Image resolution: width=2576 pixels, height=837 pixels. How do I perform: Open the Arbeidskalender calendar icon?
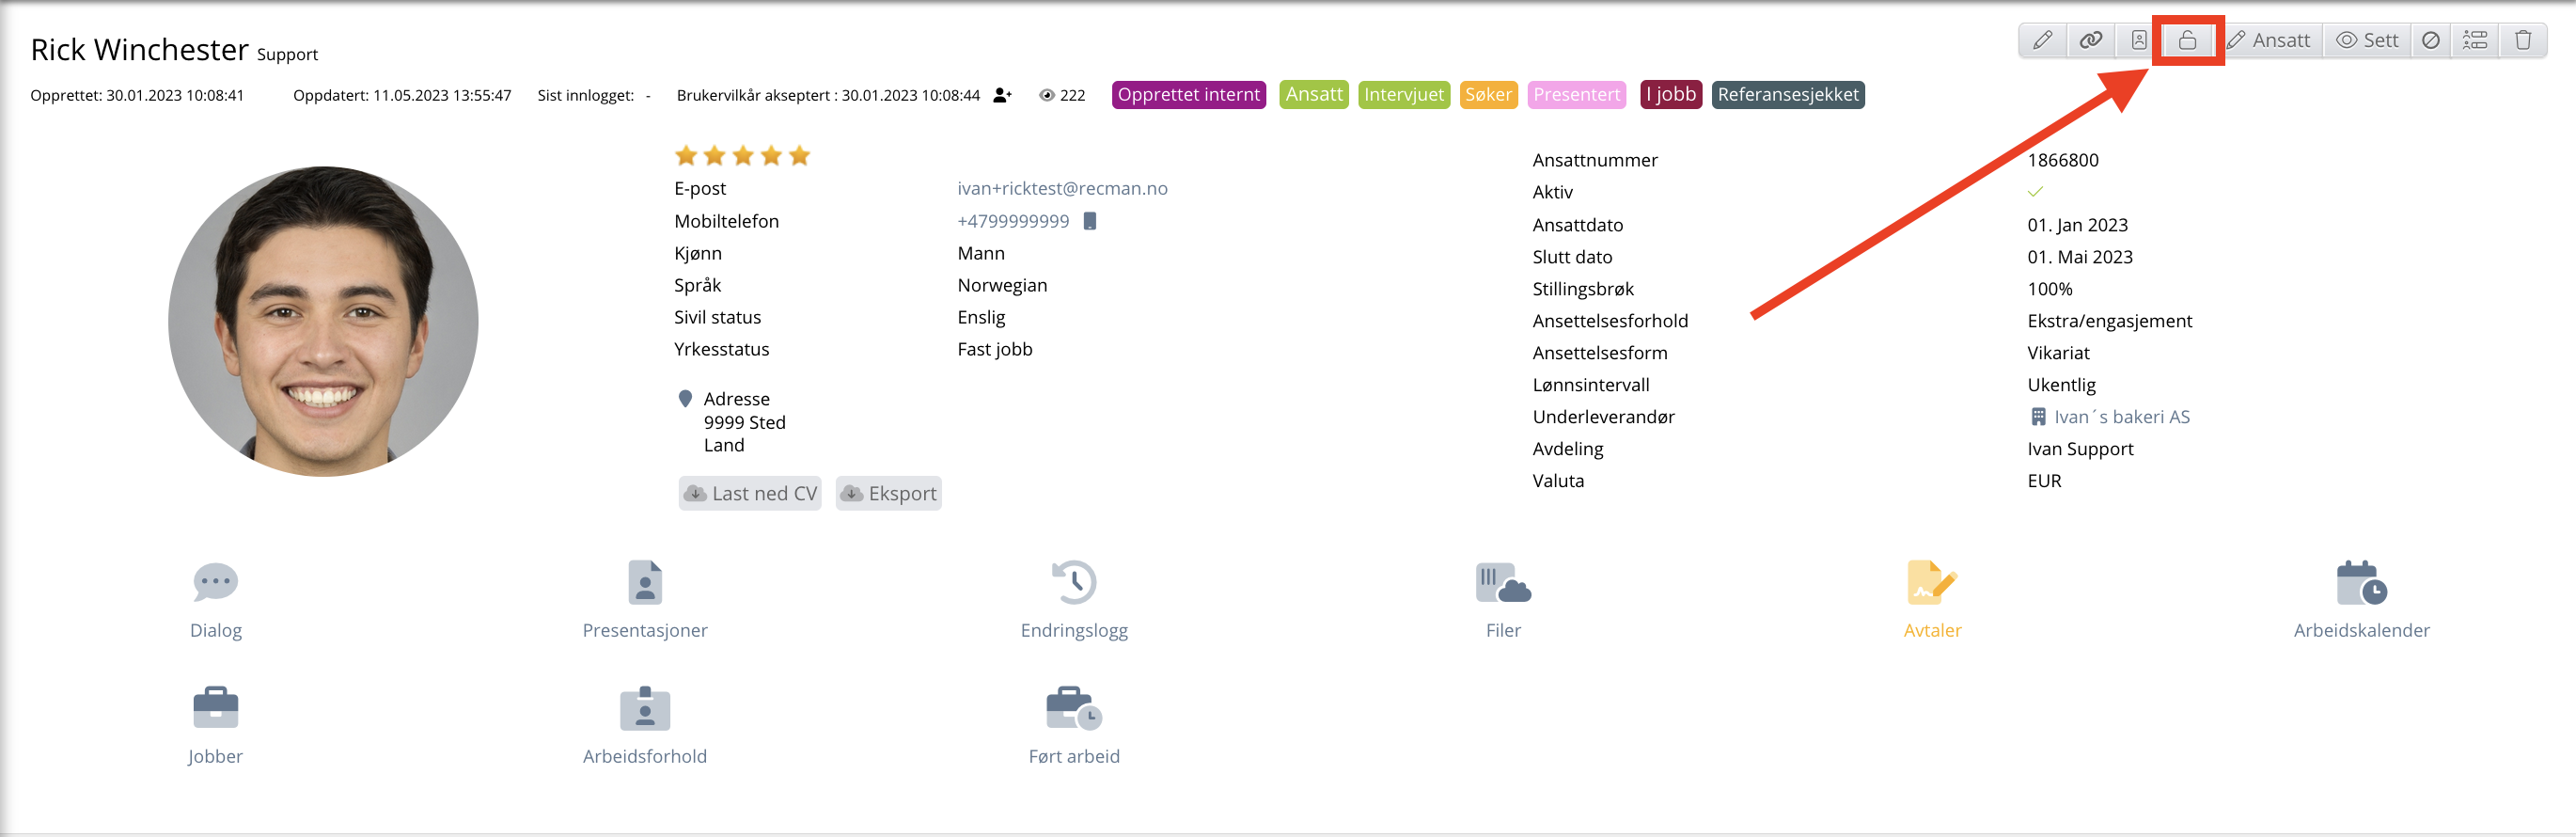[2360, 583]
